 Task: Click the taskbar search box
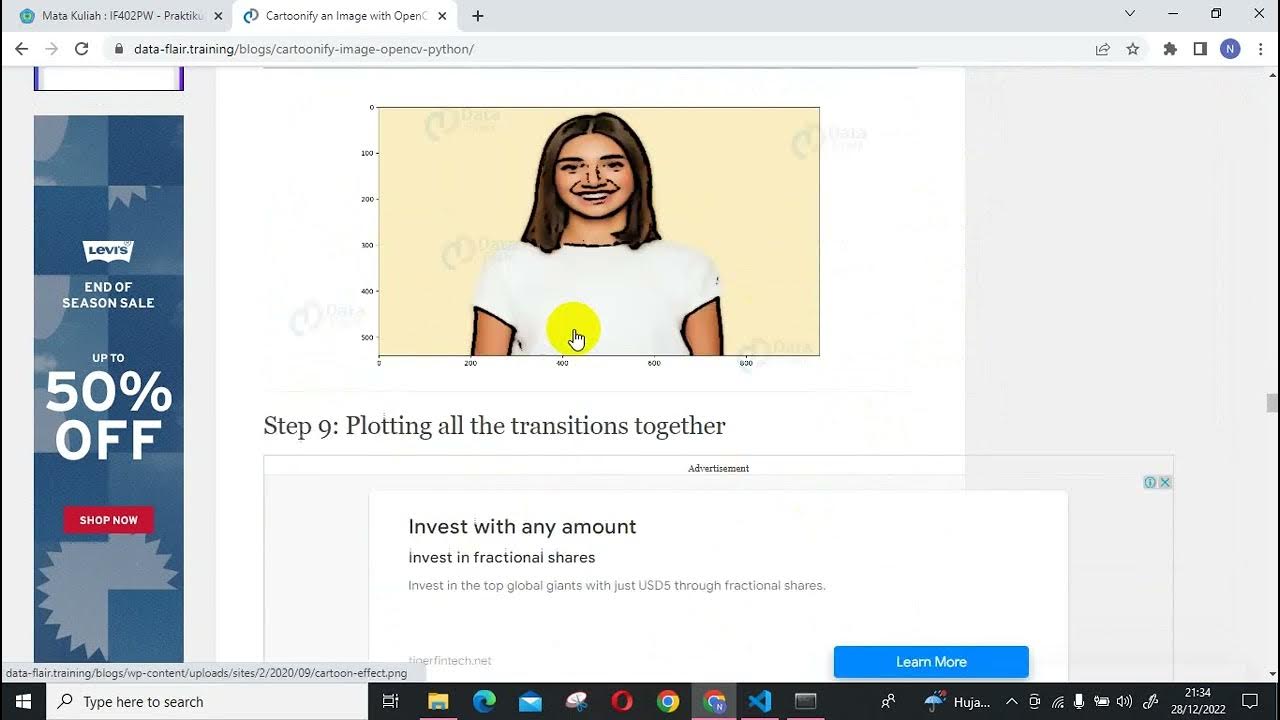point(207,701)
